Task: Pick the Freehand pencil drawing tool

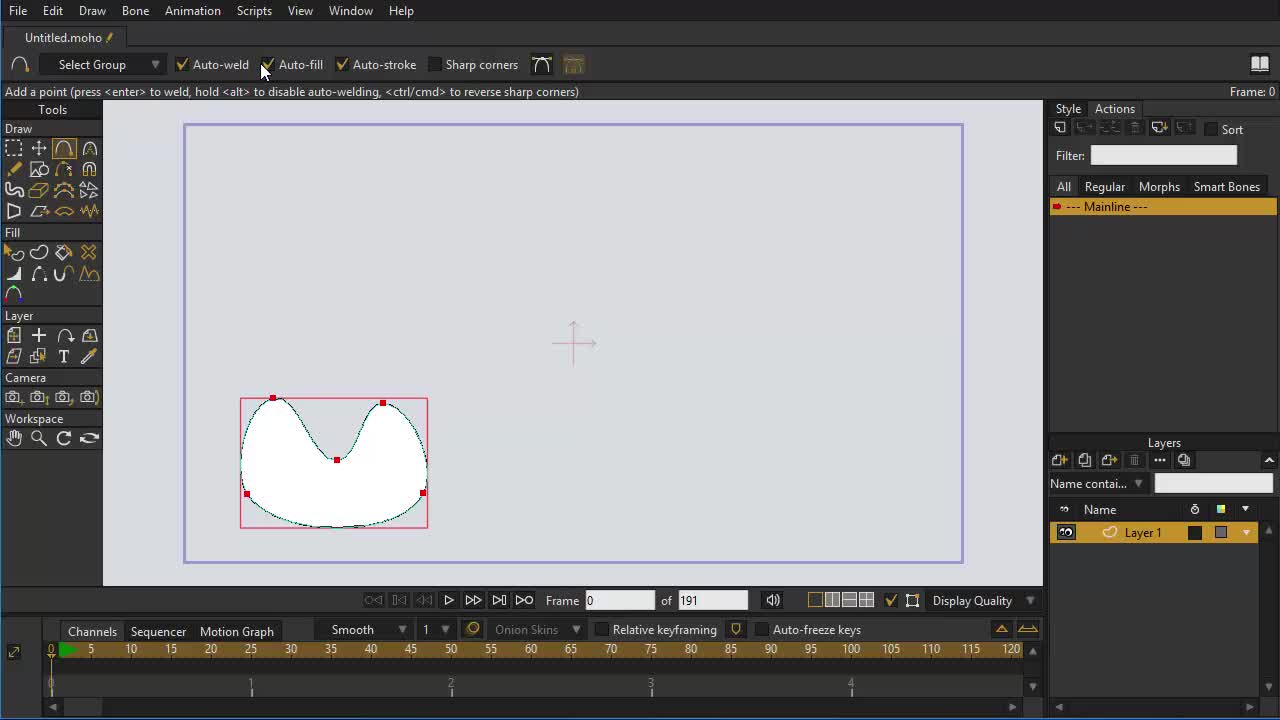Action: [x=14, y=169]
